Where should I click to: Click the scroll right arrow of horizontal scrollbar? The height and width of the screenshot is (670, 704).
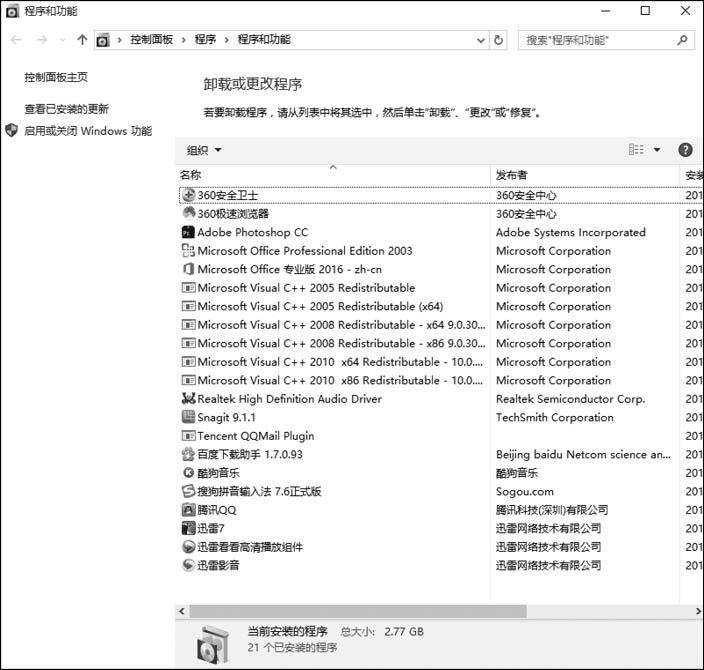coord(698,611)
